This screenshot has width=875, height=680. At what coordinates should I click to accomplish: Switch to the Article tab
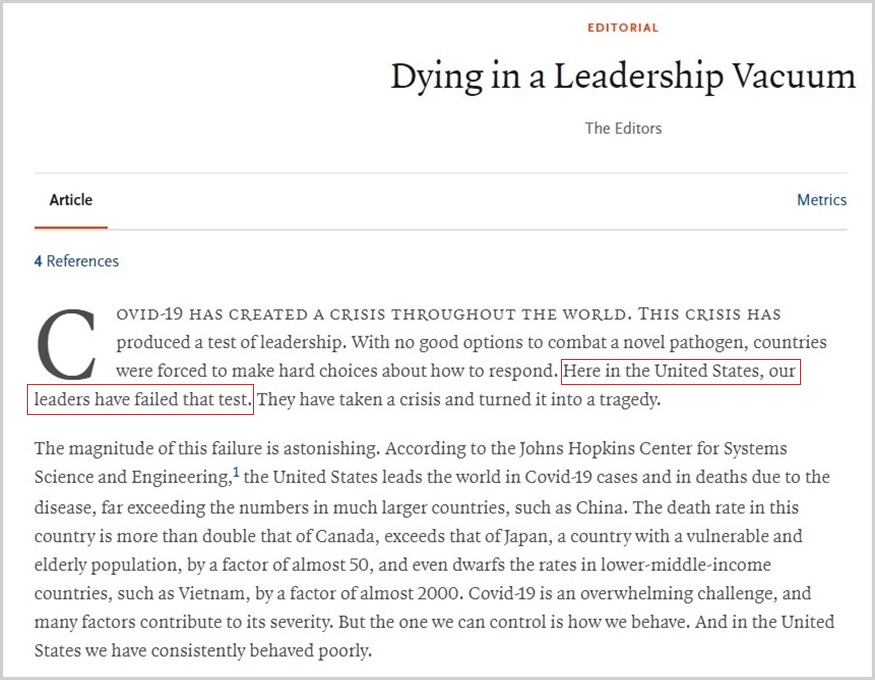(x=71, y=200)
